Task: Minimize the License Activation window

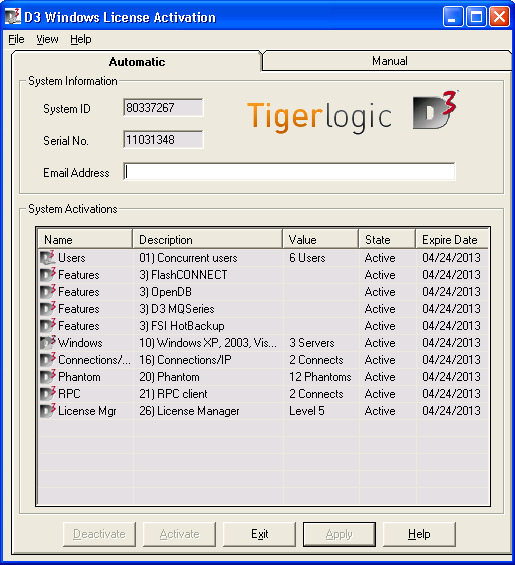Action: pyautogui.click(x=453, y=17)
